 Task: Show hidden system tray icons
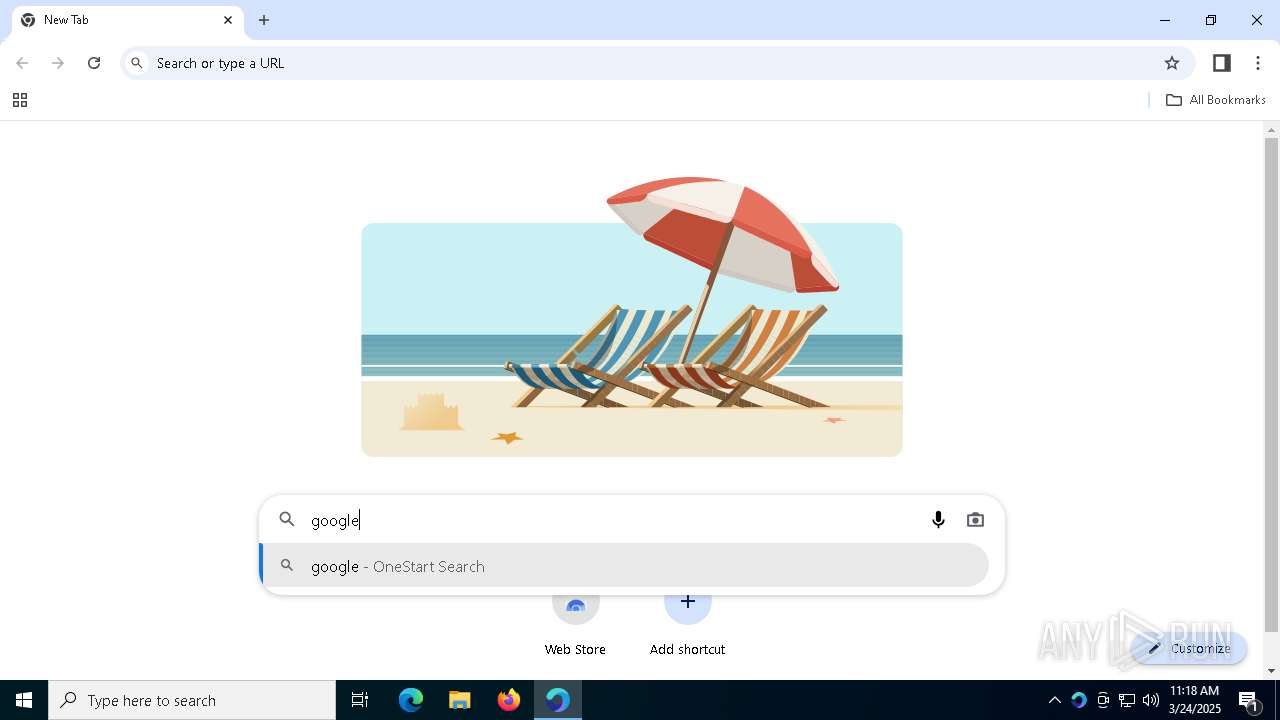[x=1055, y=700]
